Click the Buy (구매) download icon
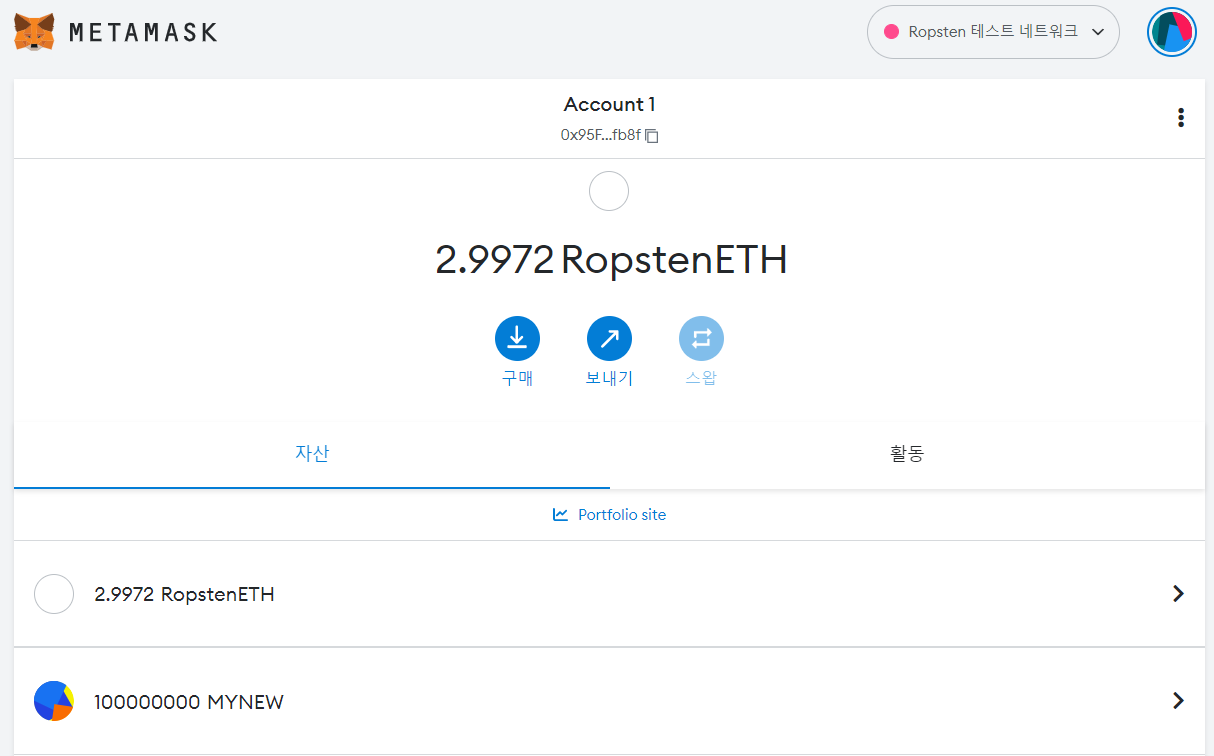The height and width of the screenshot is (756, 1214). 517,339
